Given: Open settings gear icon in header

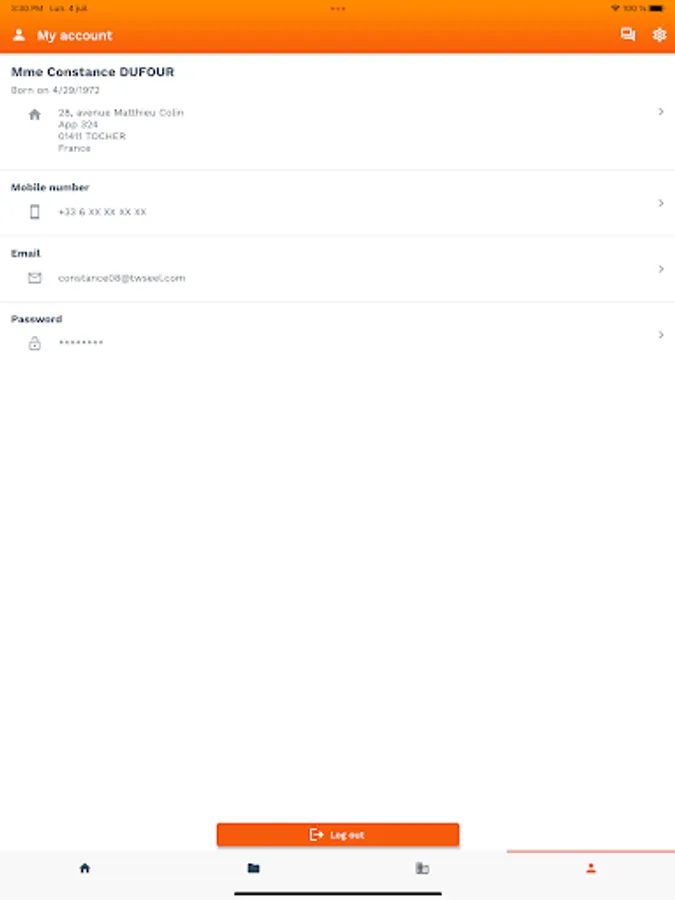Looking at the screenshot, I should tap(659, 35).
